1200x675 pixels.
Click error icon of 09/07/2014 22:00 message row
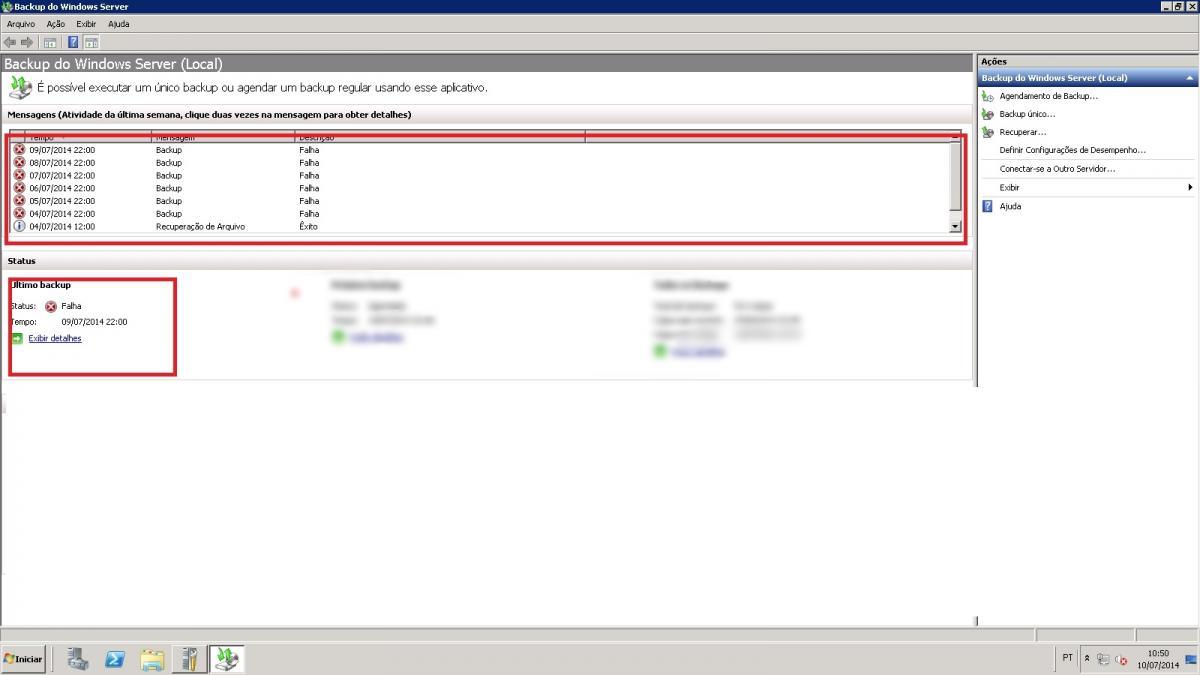[19, 149]
